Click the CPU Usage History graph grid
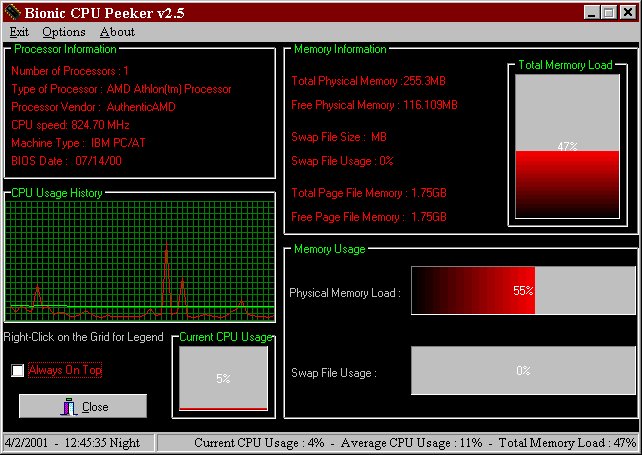642x455 pixels. (140, 261)
